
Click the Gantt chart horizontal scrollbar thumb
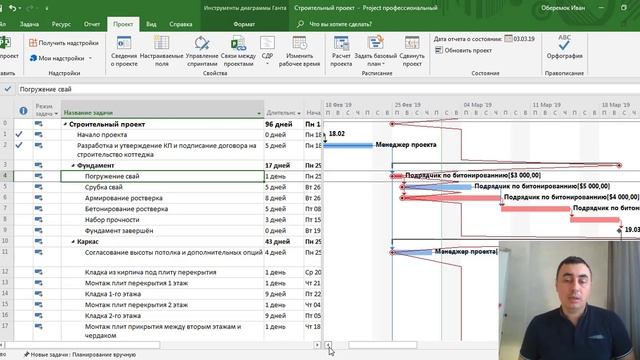pos(382,345)
